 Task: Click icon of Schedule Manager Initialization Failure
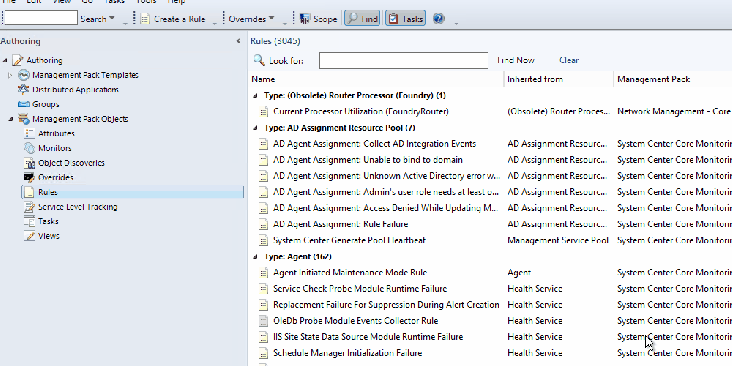(264, 353)
